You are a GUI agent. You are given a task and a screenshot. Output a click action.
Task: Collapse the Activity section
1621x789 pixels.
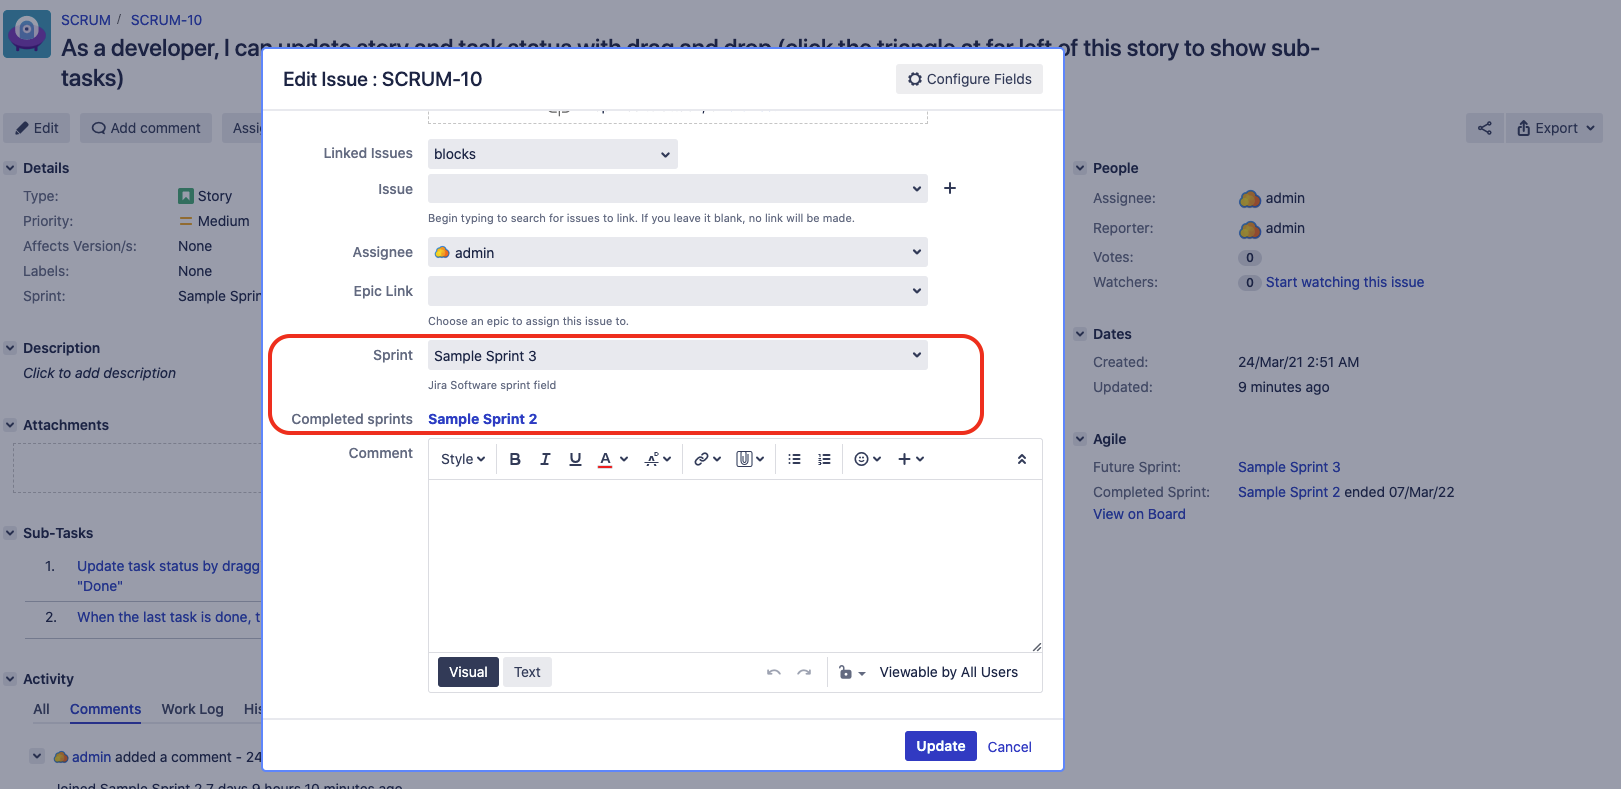pos(10,679)
